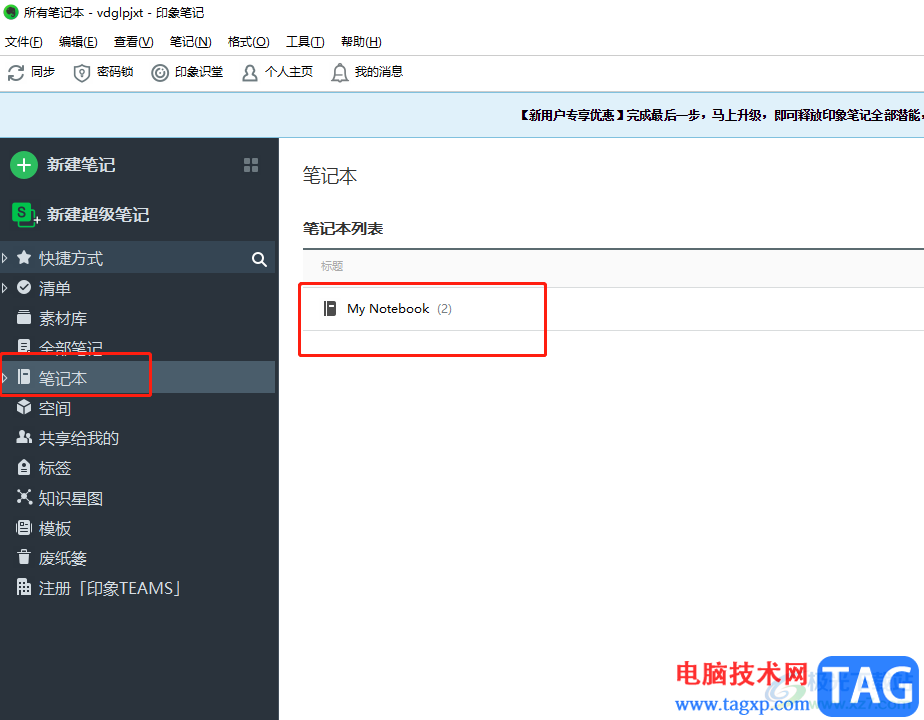Open the 格式(O) menu
Screen dimensions: 924x720
pyautogui.click(x=249, y=42)
